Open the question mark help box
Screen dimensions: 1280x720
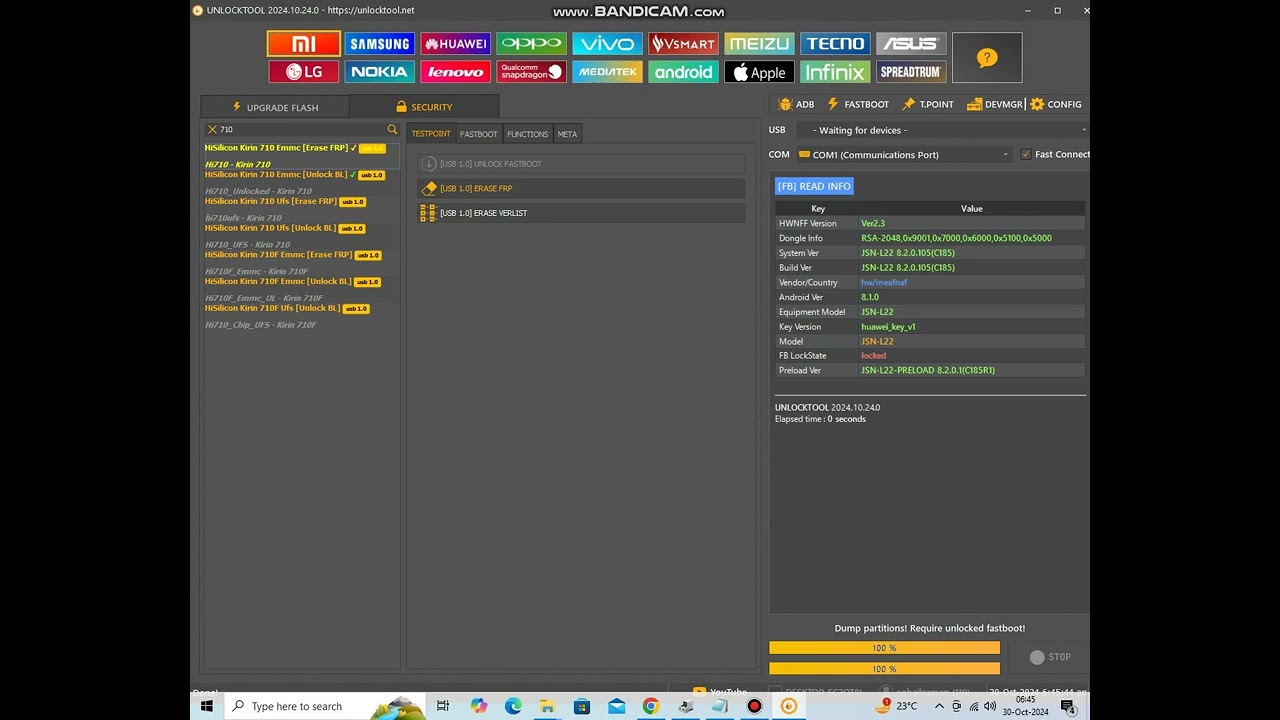point(987,58)
